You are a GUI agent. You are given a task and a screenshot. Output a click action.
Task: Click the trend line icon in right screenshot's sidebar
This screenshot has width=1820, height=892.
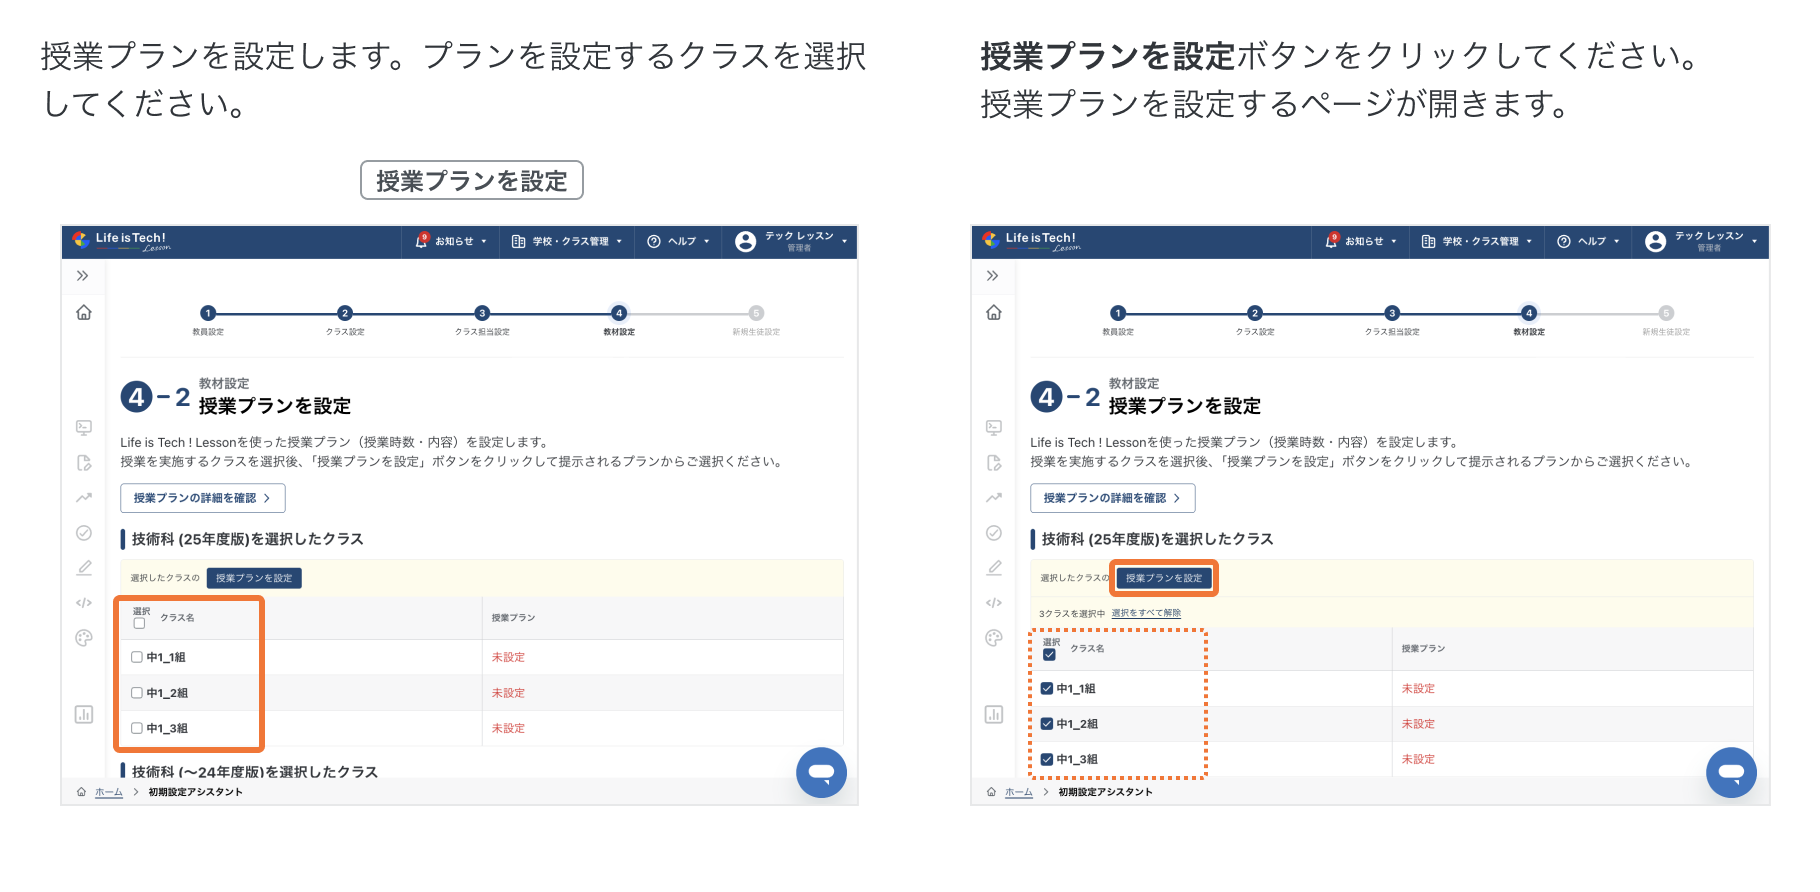coord(994,497)
